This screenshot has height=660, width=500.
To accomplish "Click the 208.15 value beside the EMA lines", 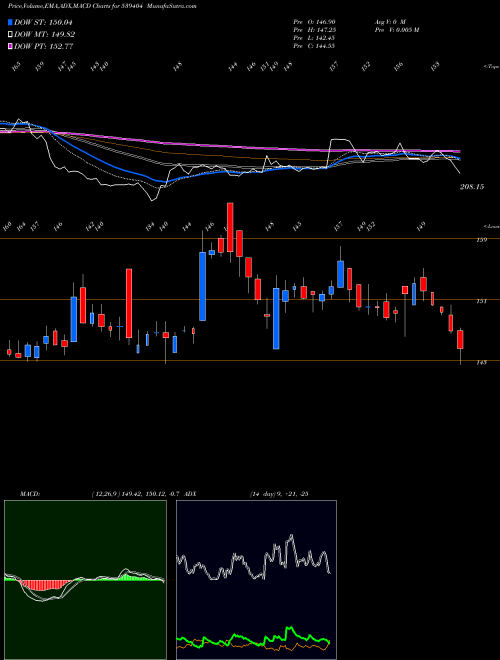I will point(472,186).
